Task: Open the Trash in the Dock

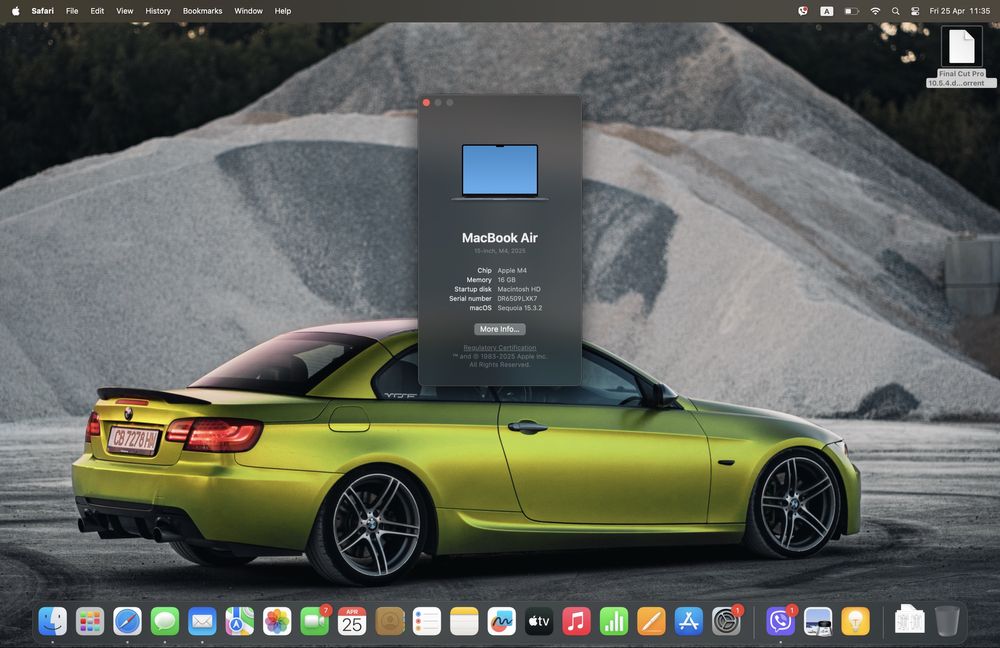Action: pyautogui.click(x=947, y=621)
